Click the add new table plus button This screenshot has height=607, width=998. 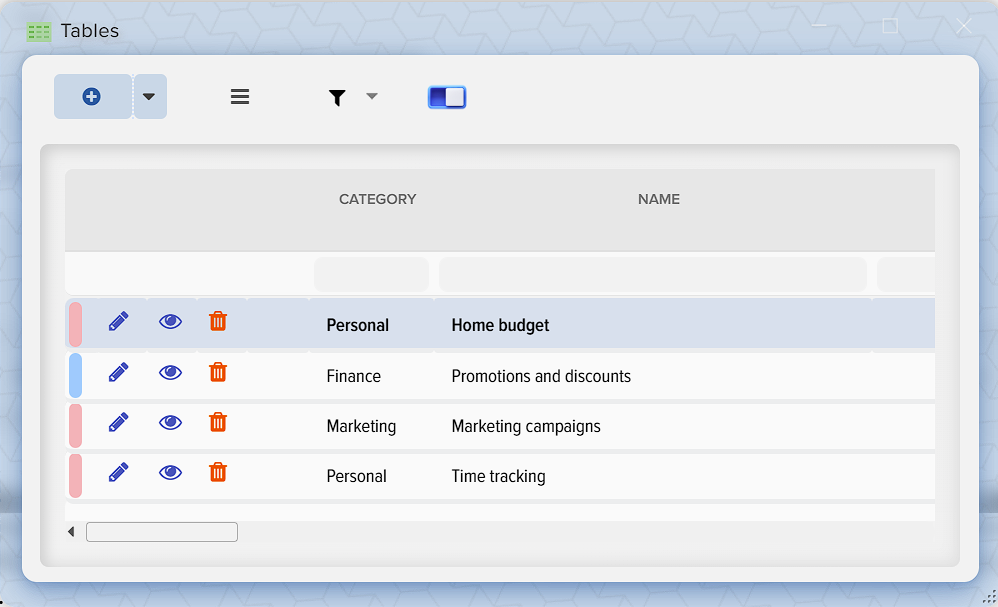pos(92,97)
